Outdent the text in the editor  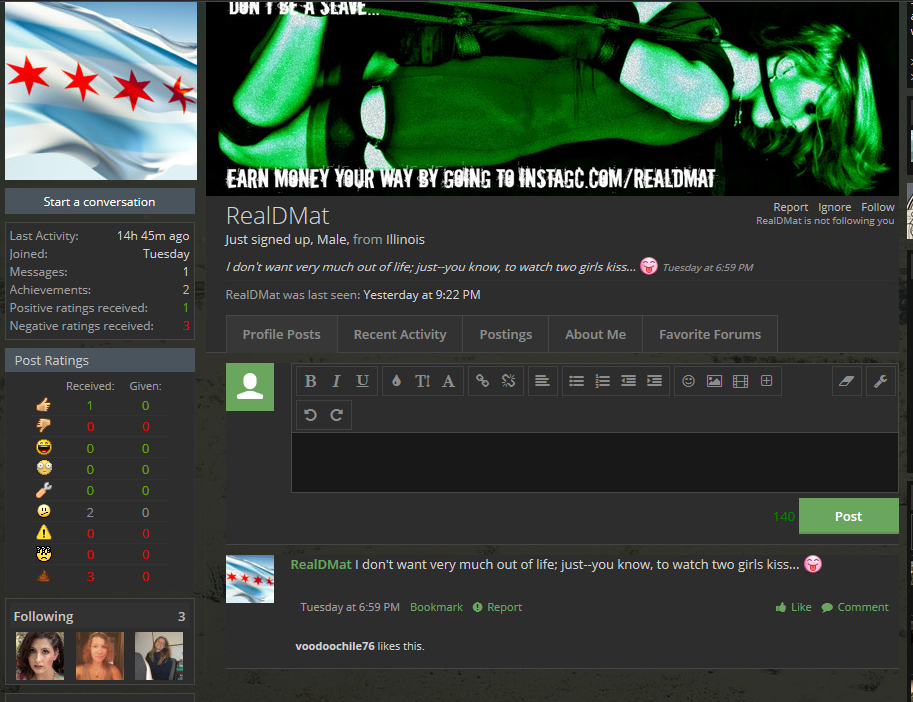628,381
